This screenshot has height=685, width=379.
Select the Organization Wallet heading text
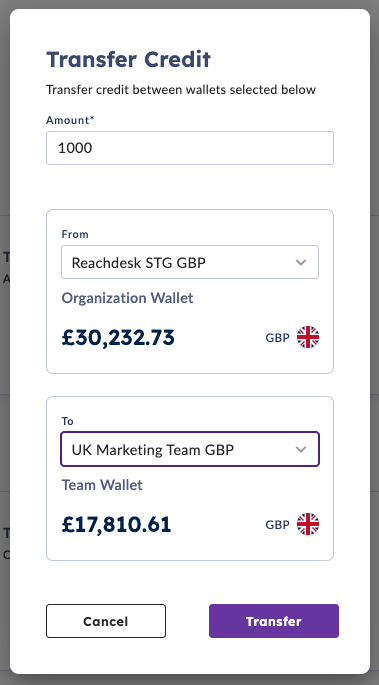127,298
